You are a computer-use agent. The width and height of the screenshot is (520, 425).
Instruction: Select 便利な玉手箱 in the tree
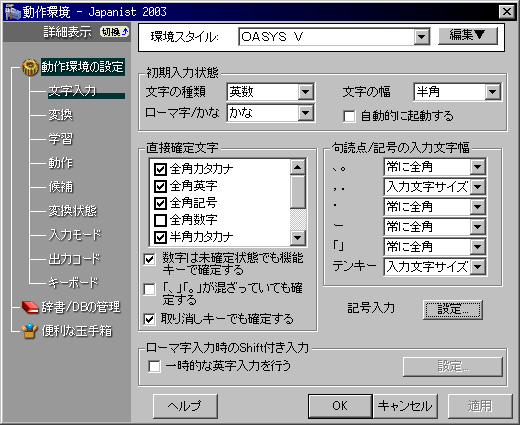tap(77, 331)
